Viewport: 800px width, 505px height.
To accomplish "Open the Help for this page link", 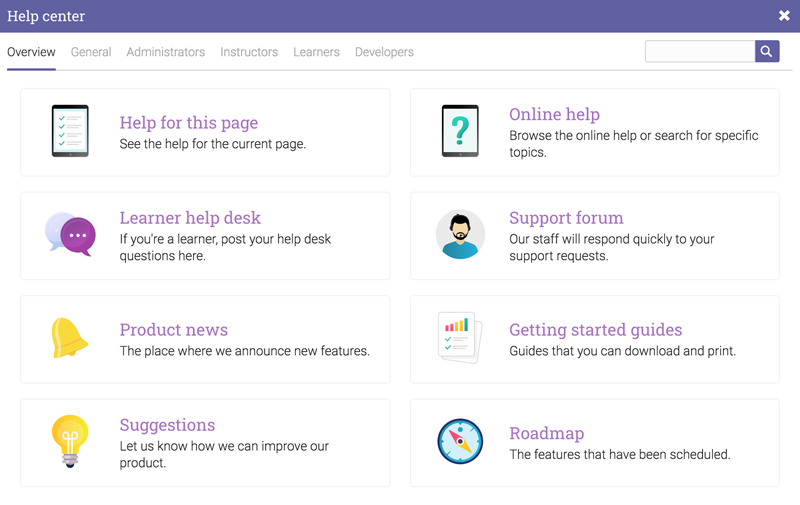I will [x=189, y=122].
